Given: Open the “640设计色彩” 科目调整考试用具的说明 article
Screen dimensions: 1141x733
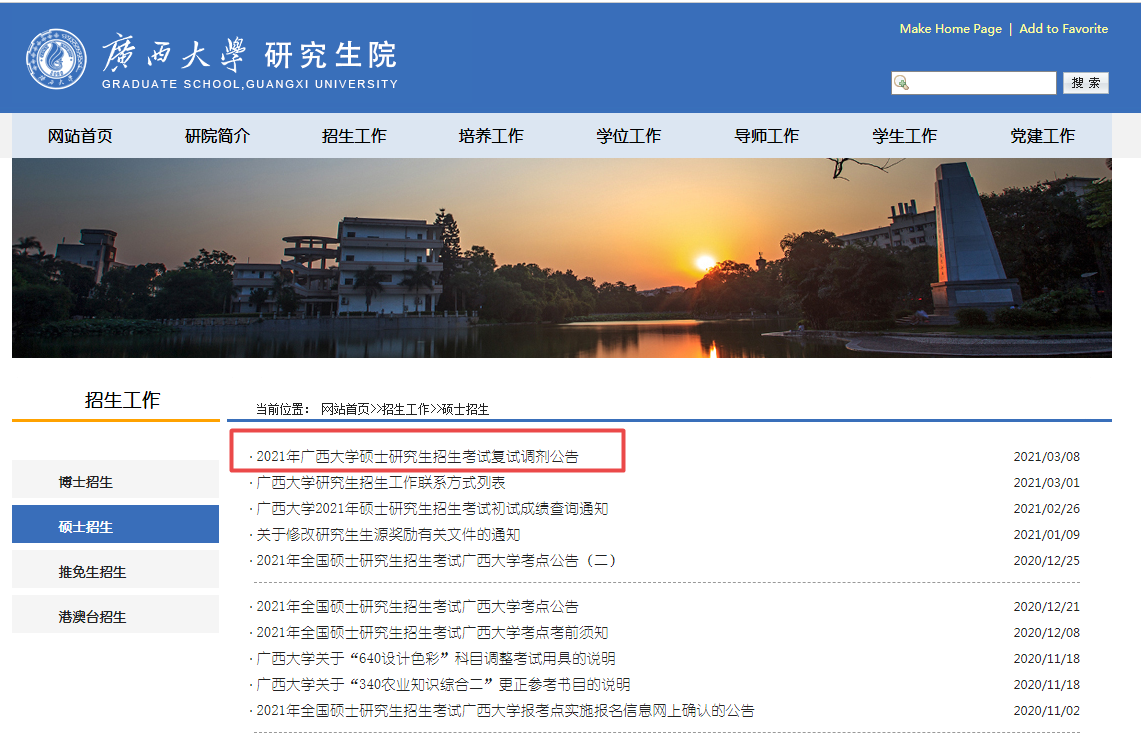Looking at the screenshot, I should point(435,659).
